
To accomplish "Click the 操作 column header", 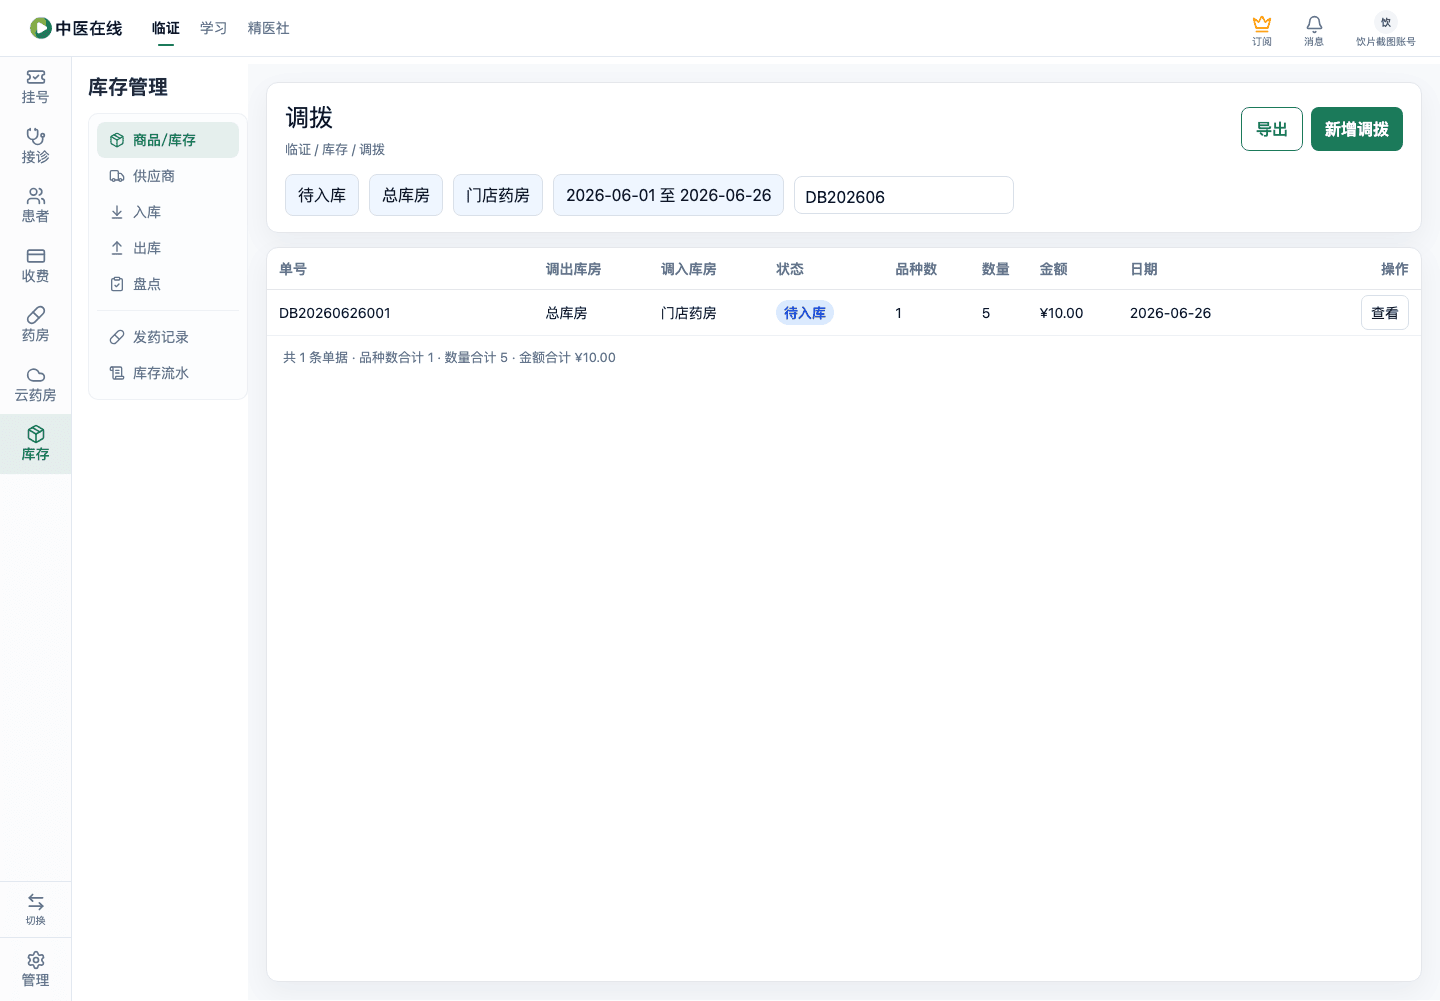I will pyautogui.click(x=1395, y=269).
